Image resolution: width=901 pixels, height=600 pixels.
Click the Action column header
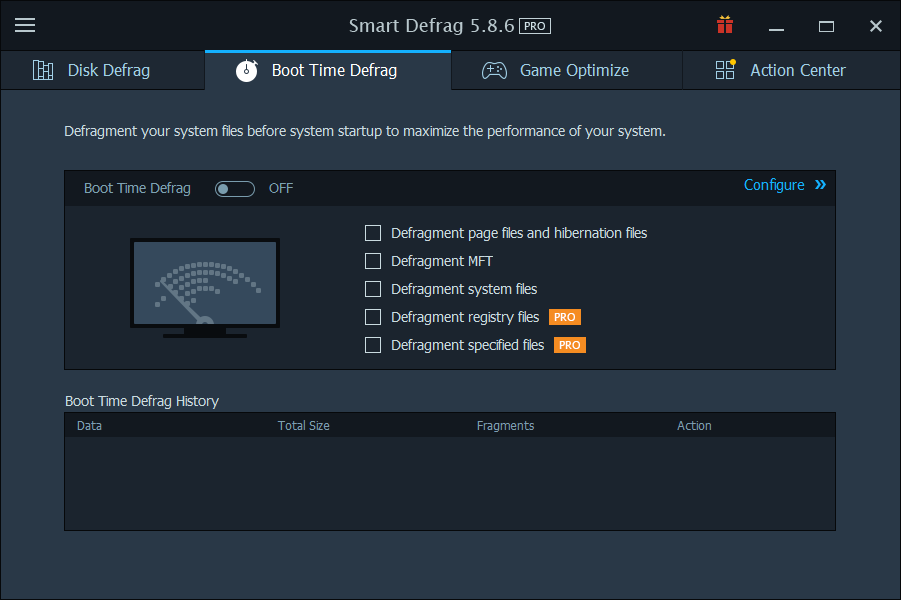tap(694, 425)
